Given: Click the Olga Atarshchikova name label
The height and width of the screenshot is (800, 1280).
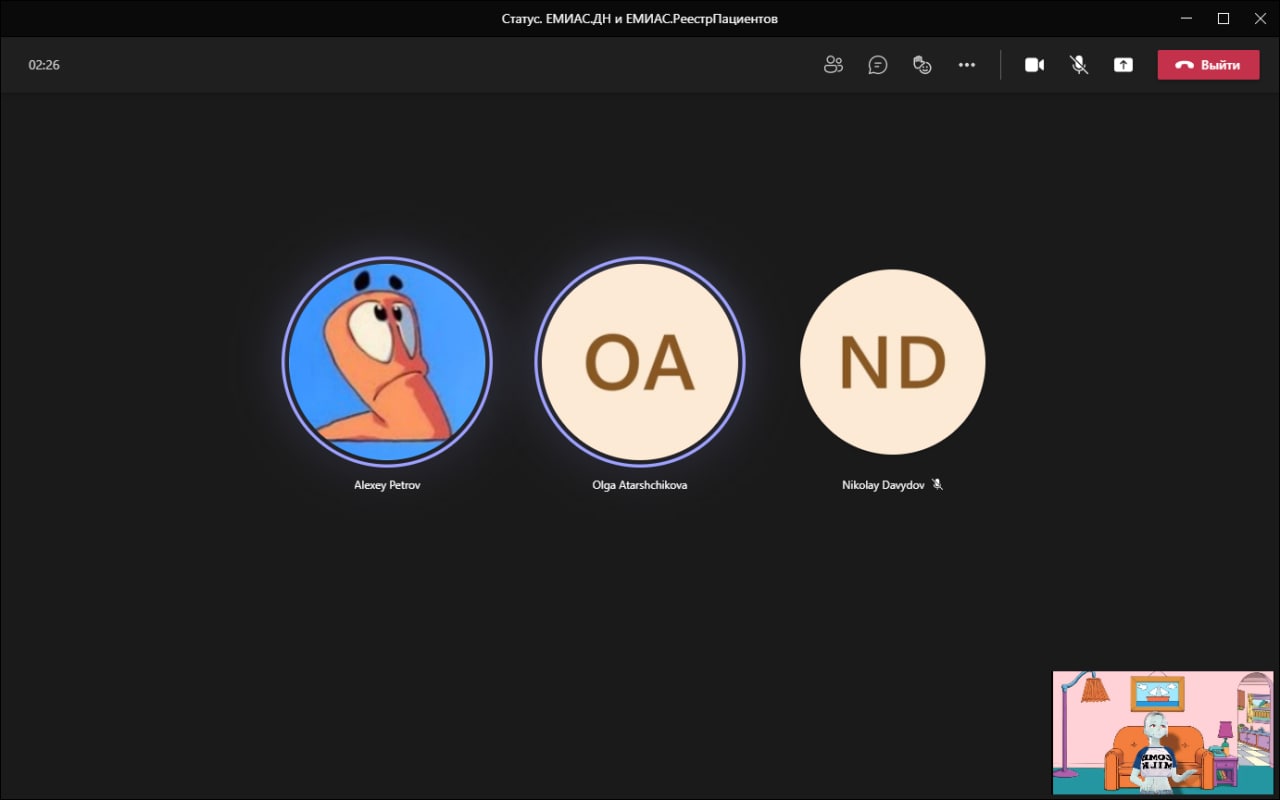Looking at the screenshot, I should click(x=640, y=485).
